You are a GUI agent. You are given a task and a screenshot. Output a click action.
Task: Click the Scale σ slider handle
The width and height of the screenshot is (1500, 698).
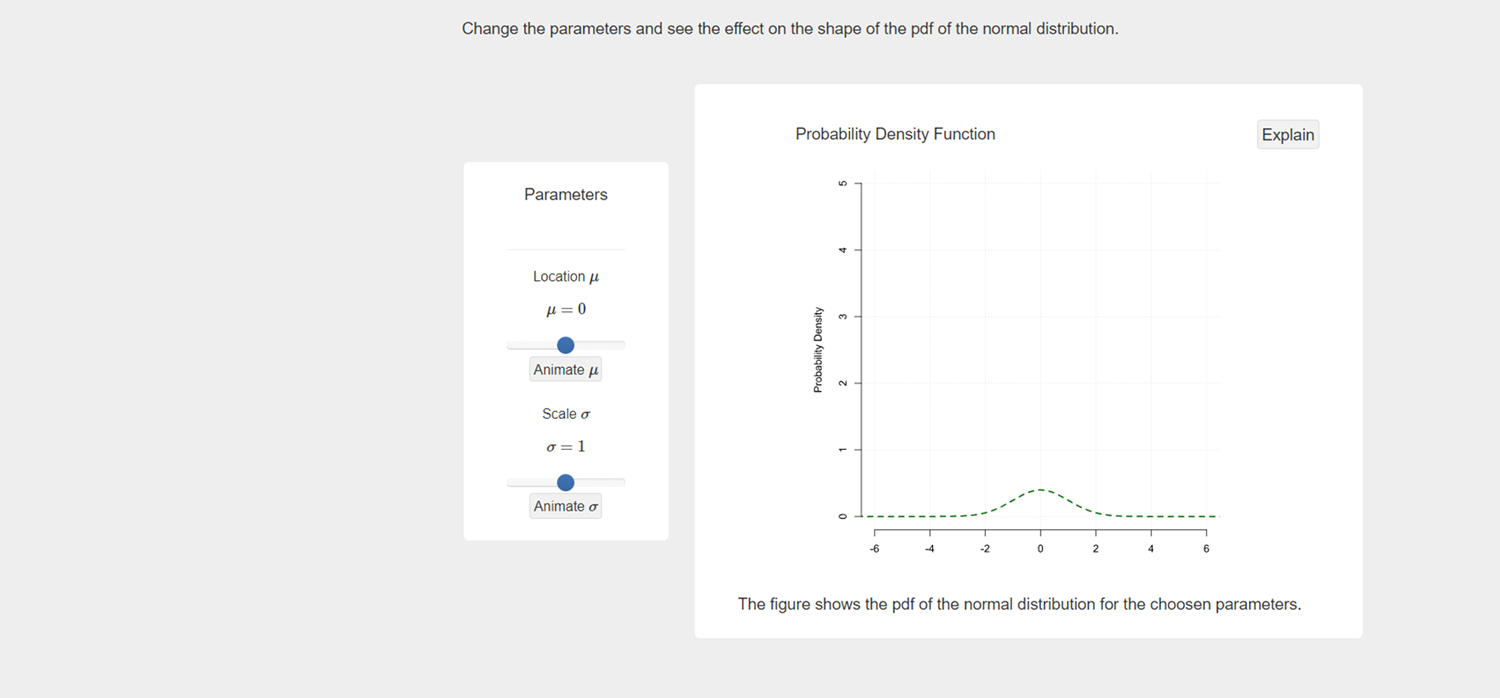pos(566,482)
